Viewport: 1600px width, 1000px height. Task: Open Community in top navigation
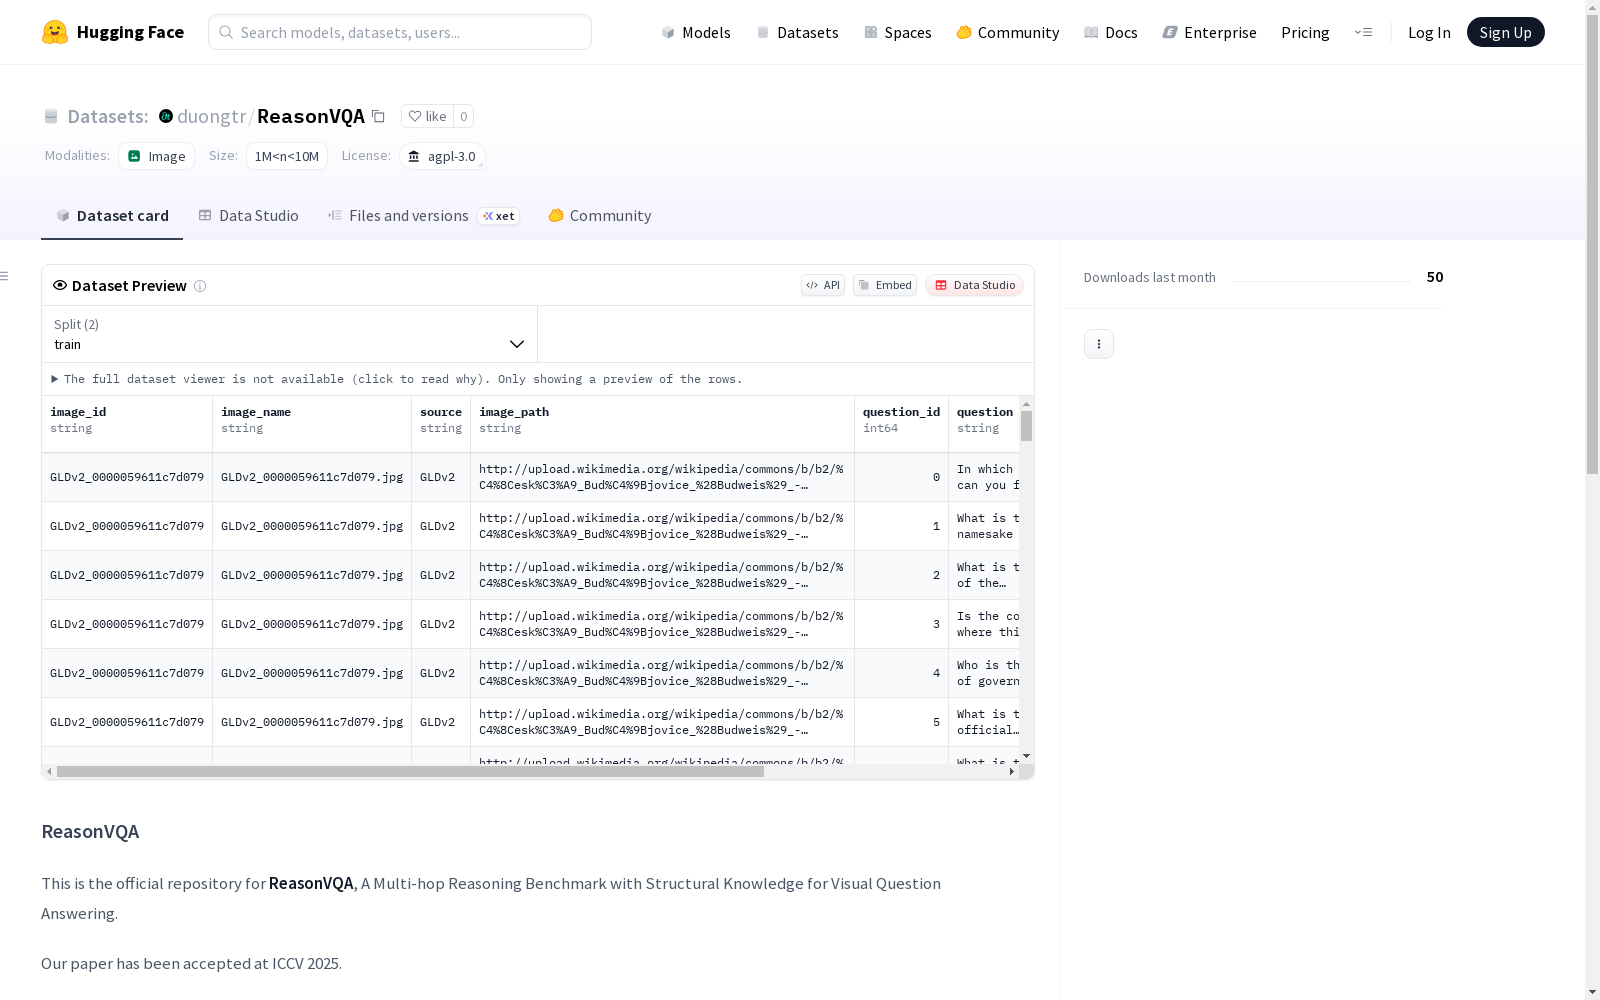pyautogui.click(x=1007, y=32)
